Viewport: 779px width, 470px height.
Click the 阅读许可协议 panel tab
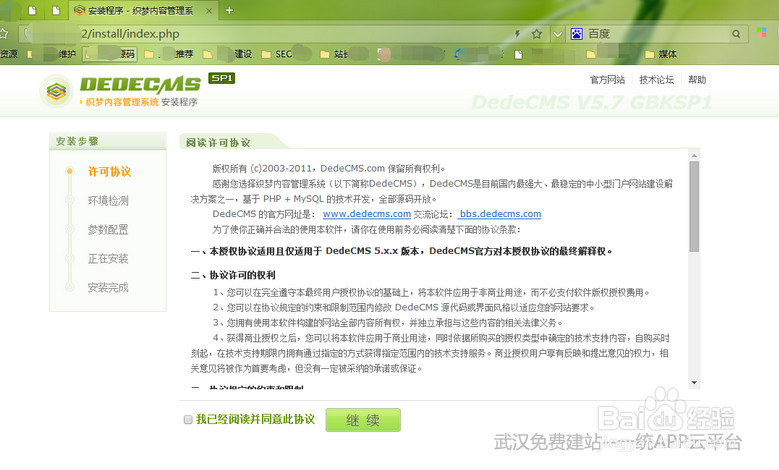(x=218, y=143)
